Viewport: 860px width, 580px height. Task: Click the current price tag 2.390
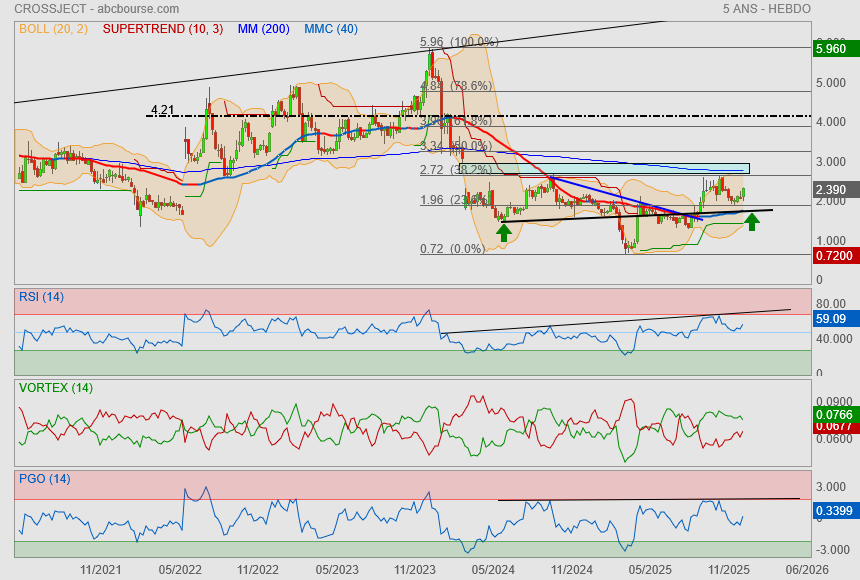832,190
